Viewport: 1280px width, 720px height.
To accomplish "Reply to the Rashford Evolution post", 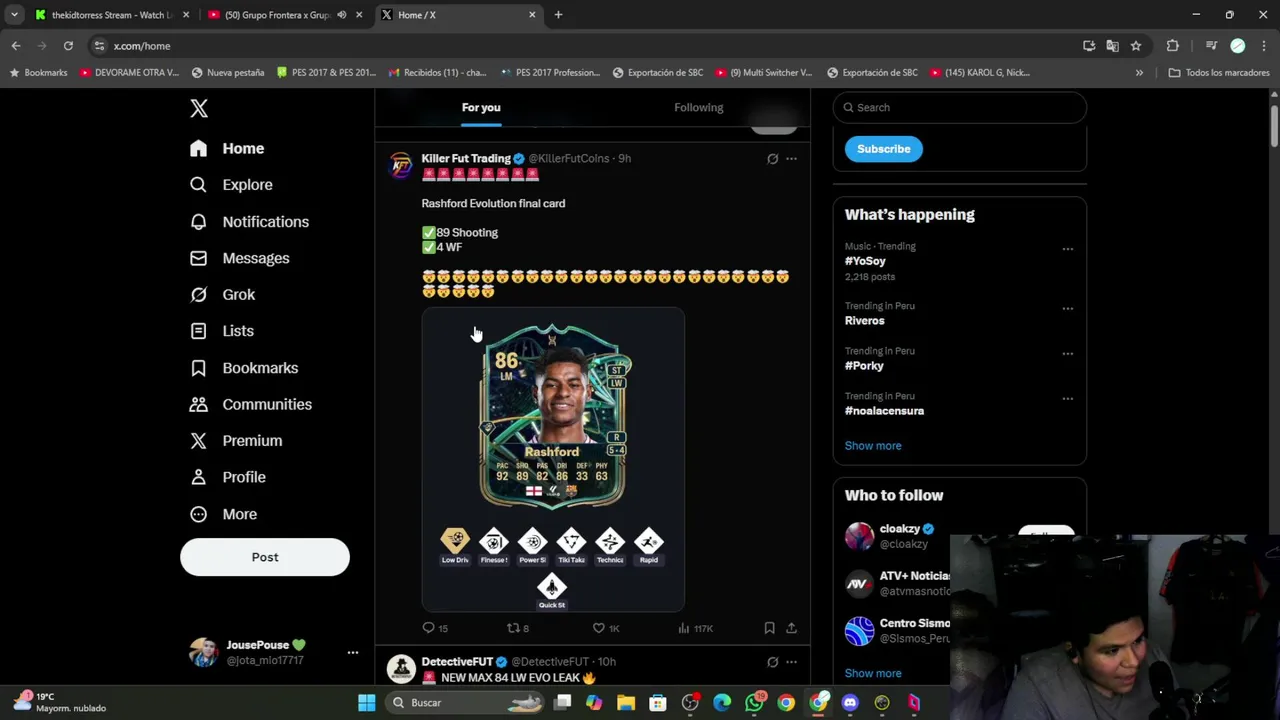I will click(435, 628).
